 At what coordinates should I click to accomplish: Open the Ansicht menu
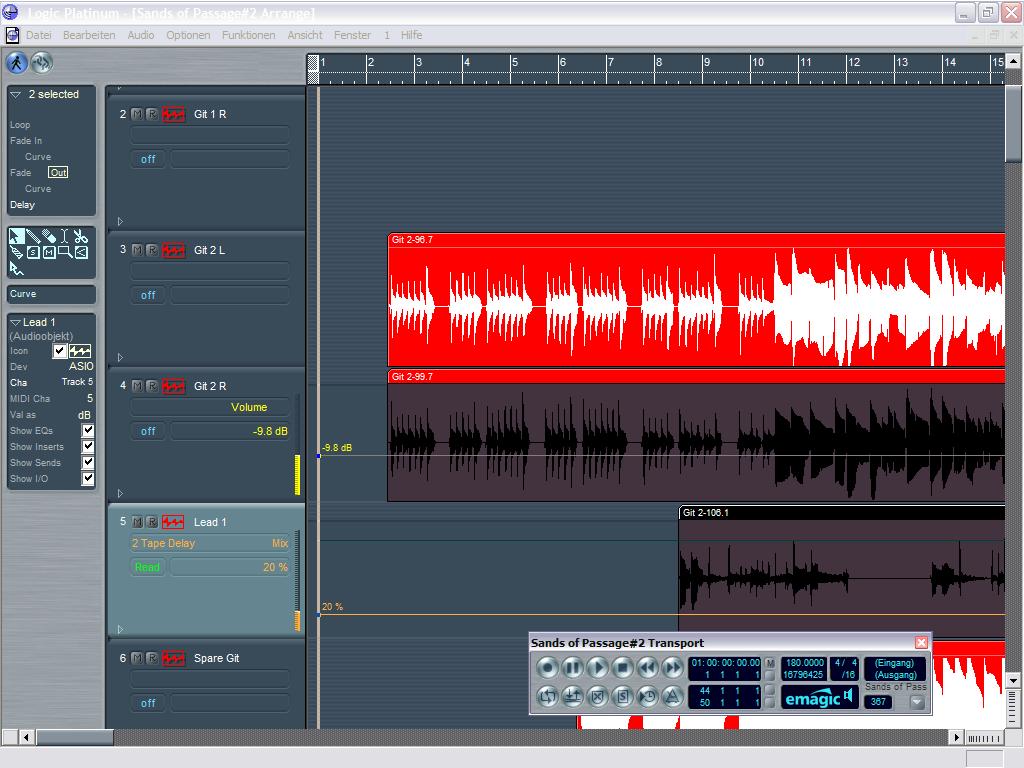(305, 35)
